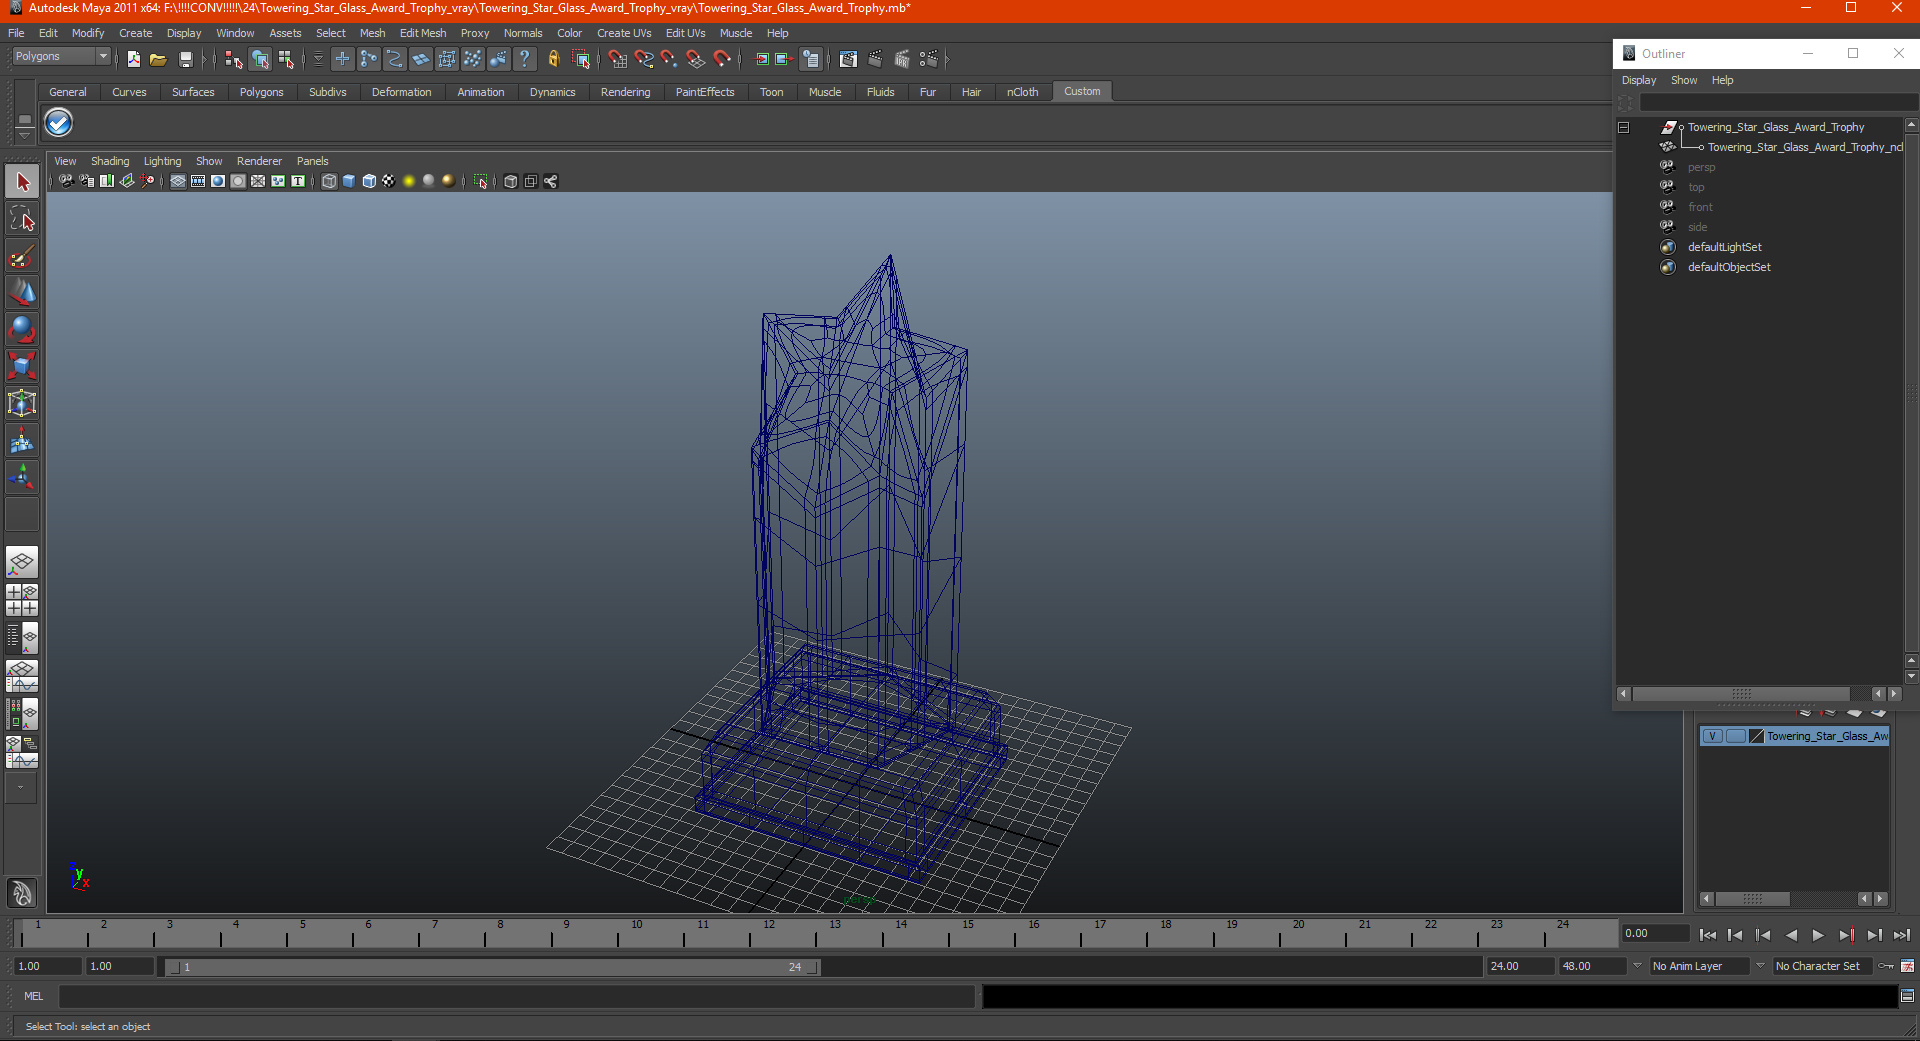1920x1041 pixels.
Task: Open a scene with folder icon
Action: (158, 59)
